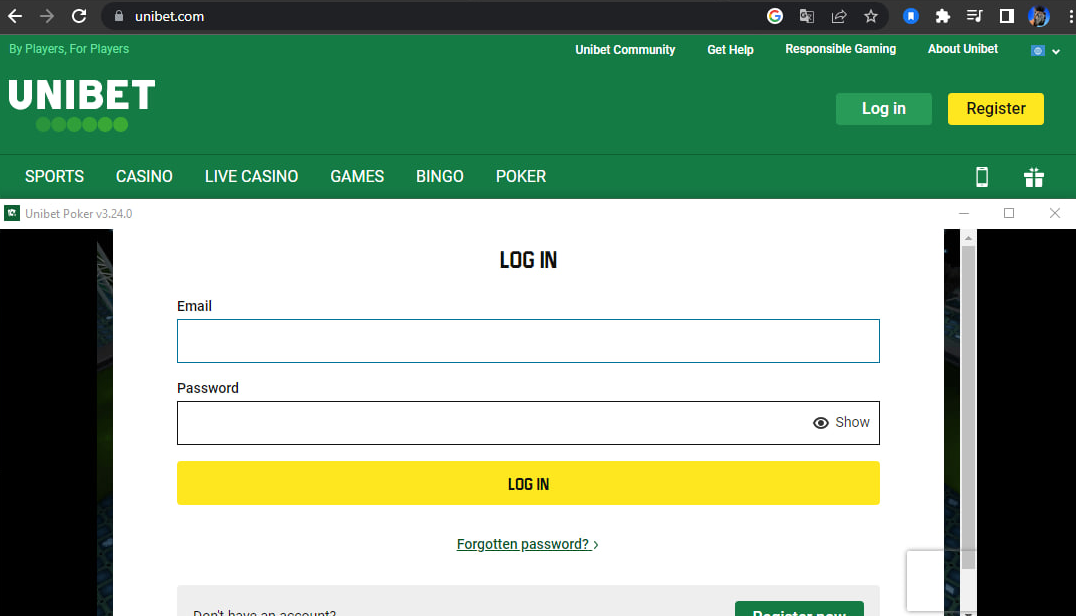The width and height of the screenshot is (1076, 616).
Task: Click the translate page icon
Action: [x=807, y=16]
